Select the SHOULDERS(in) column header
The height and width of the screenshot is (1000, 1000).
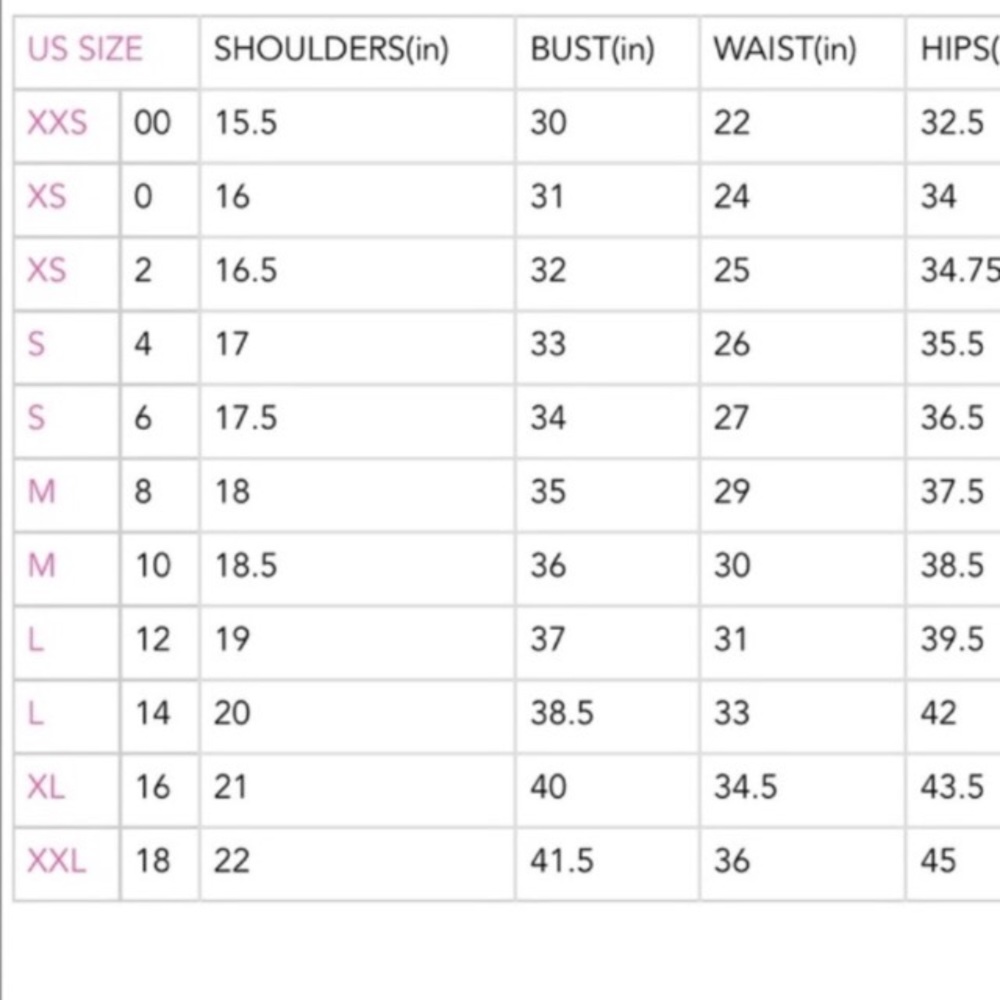331,50
